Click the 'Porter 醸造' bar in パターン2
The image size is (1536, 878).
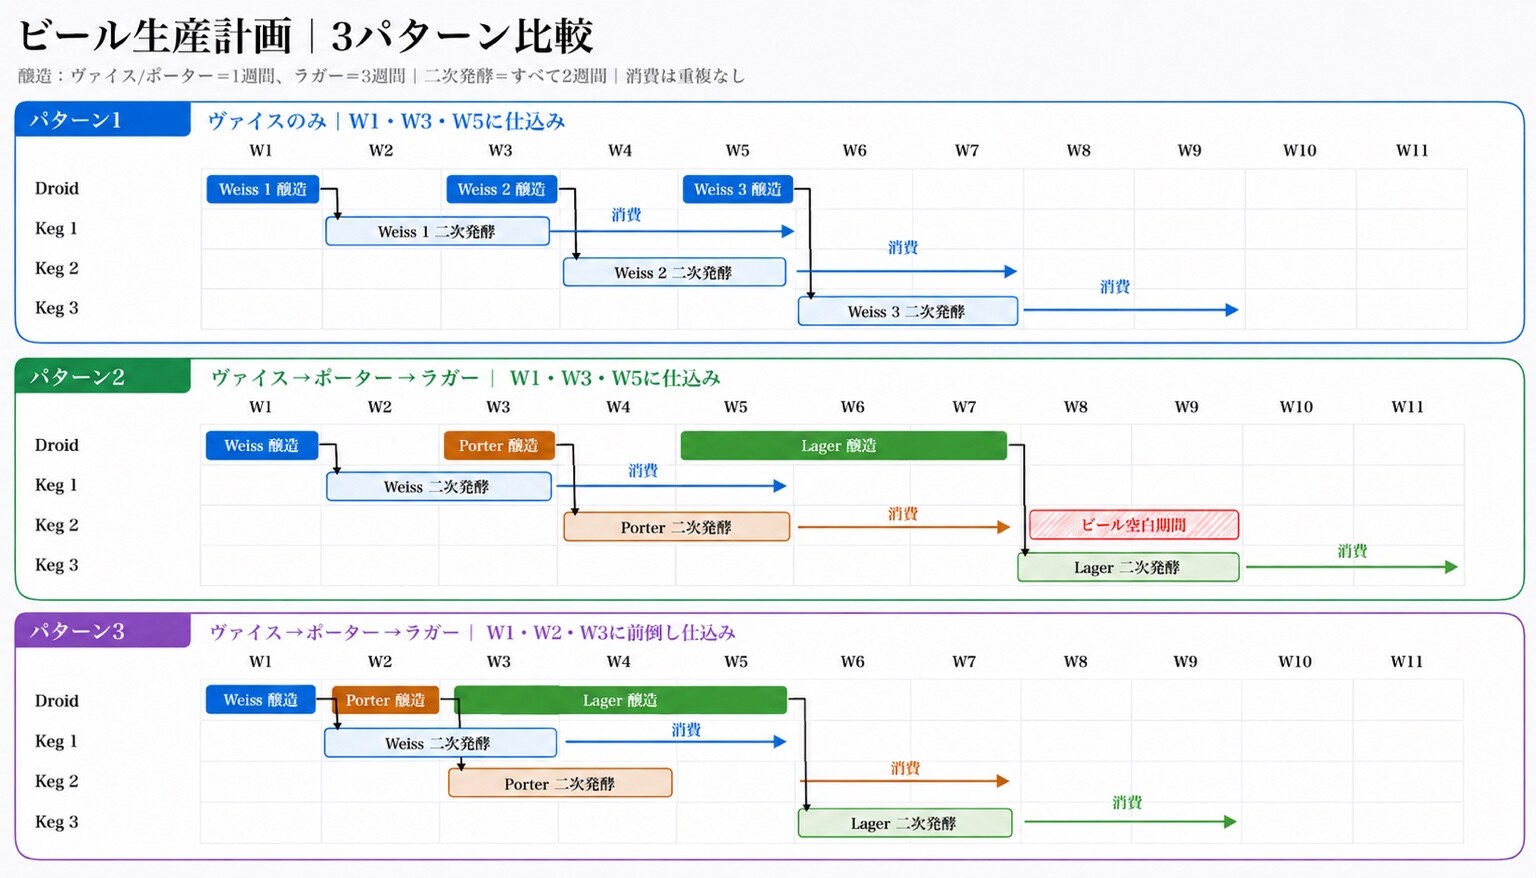point(499,445)
